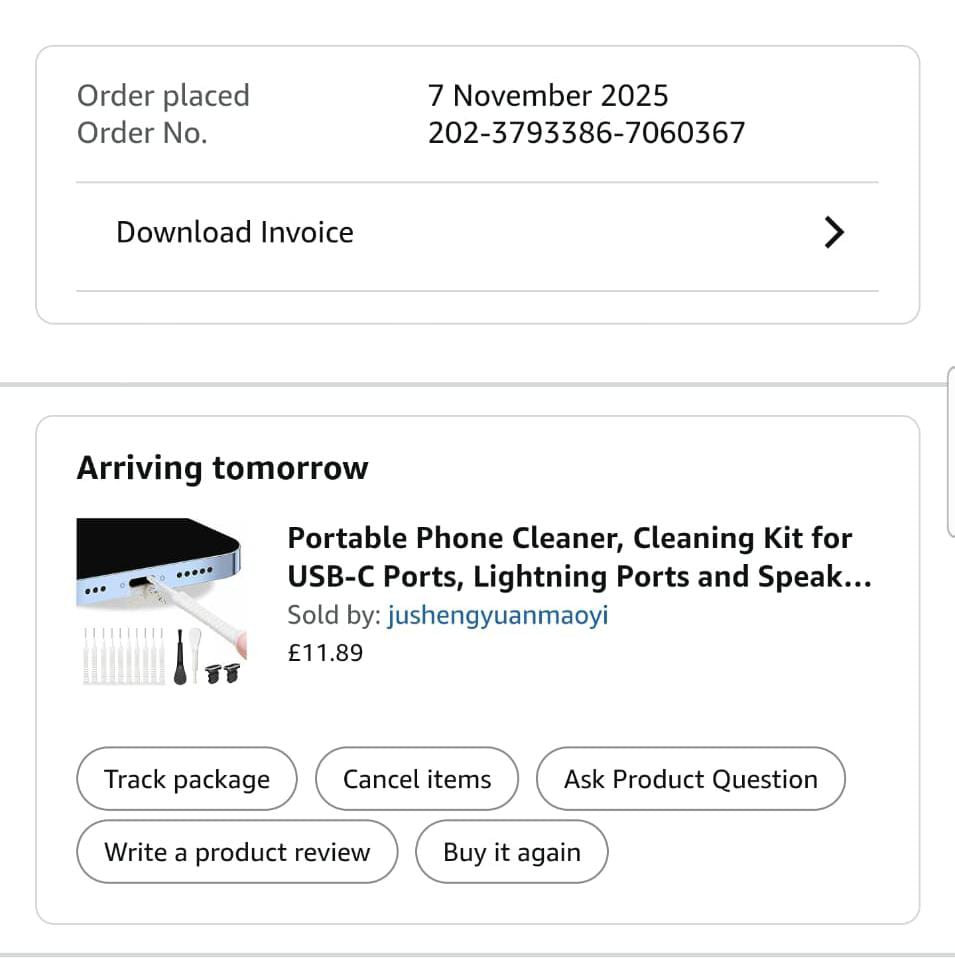Open the phone cleaner product thumbnail

point(161,602)
